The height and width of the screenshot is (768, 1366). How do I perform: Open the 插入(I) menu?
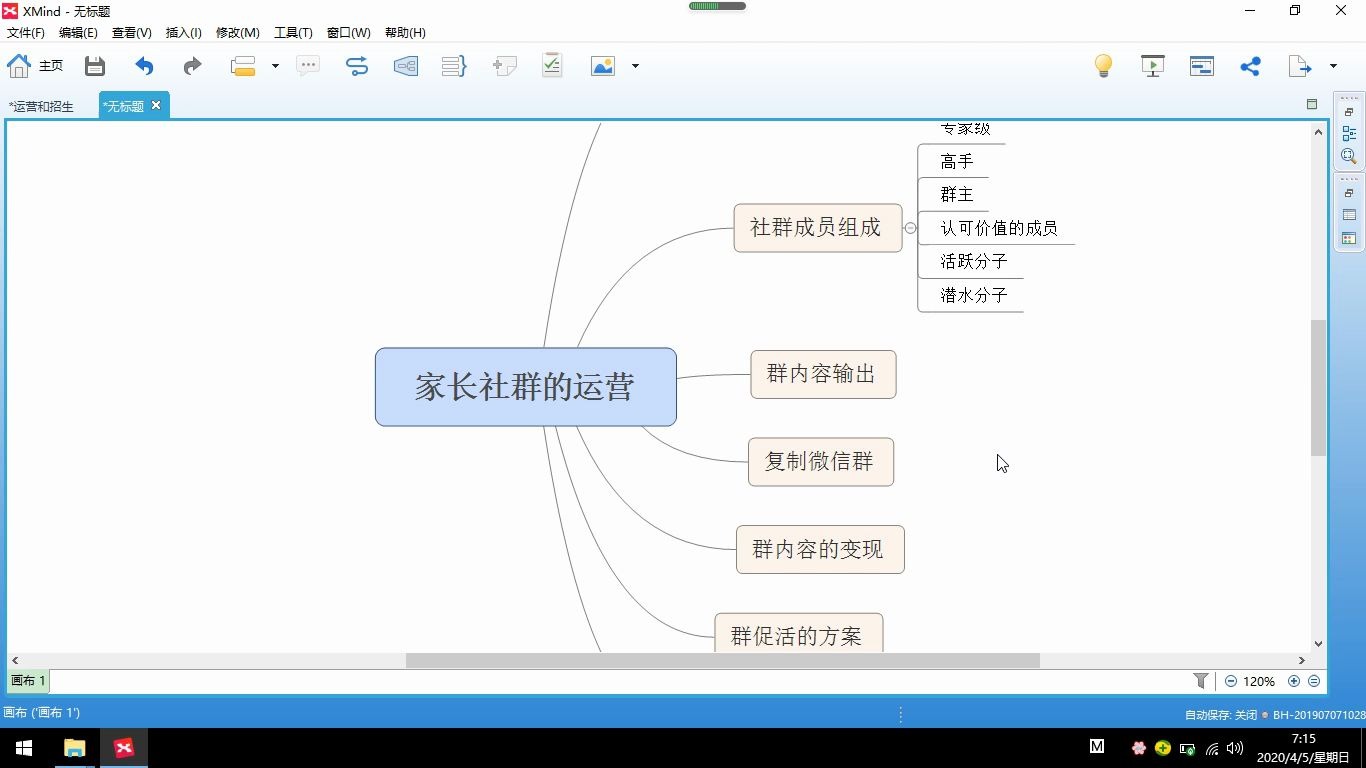point(183,33)
